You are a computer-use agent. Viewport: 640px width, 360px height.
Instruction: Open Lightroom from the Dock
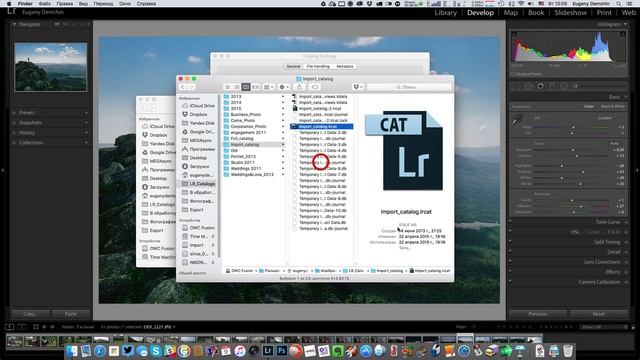coord(268,351)
